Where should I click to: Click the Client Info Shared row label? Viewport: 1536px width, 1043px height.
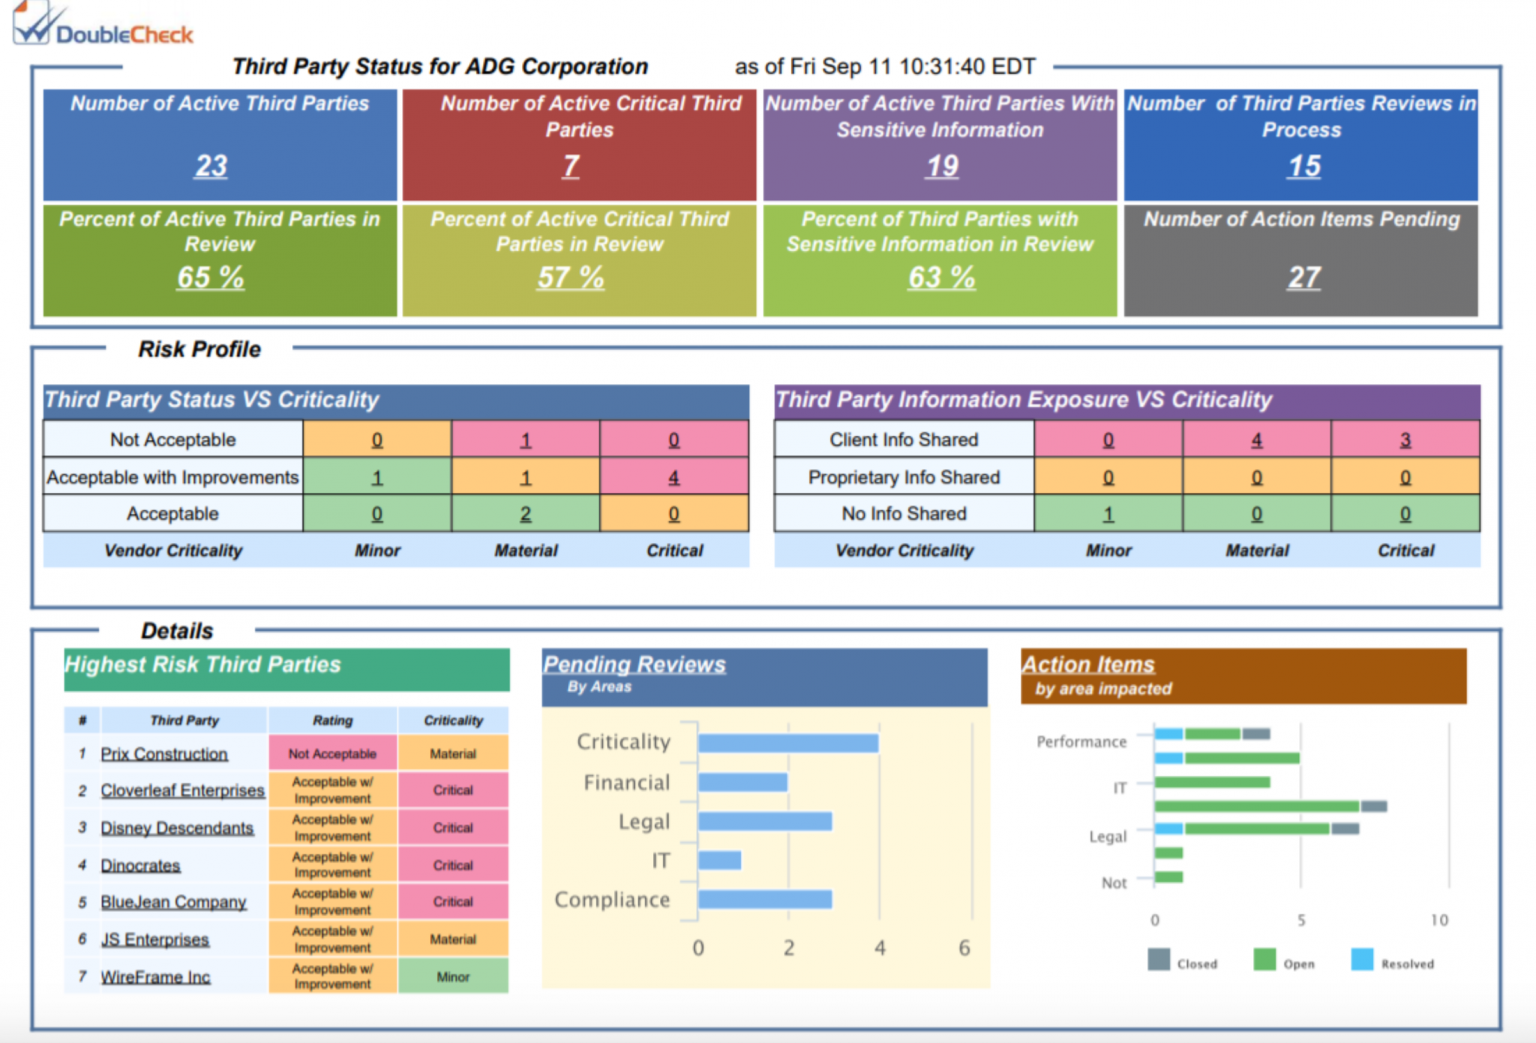[904, 440]
